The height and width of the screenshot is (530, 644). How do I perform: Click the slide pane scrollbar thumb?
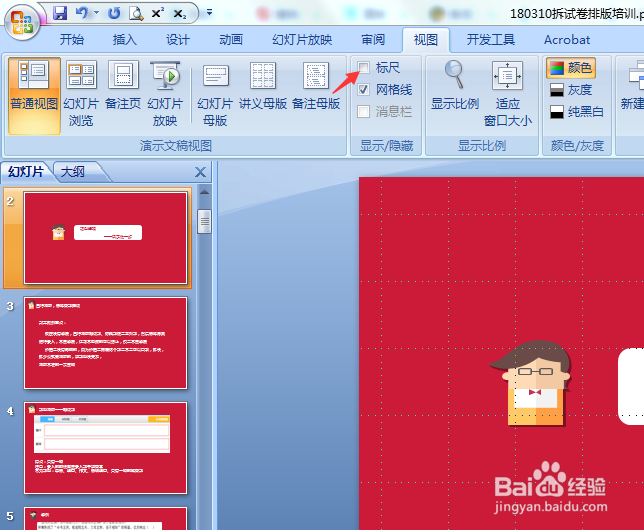click(205, 221)
